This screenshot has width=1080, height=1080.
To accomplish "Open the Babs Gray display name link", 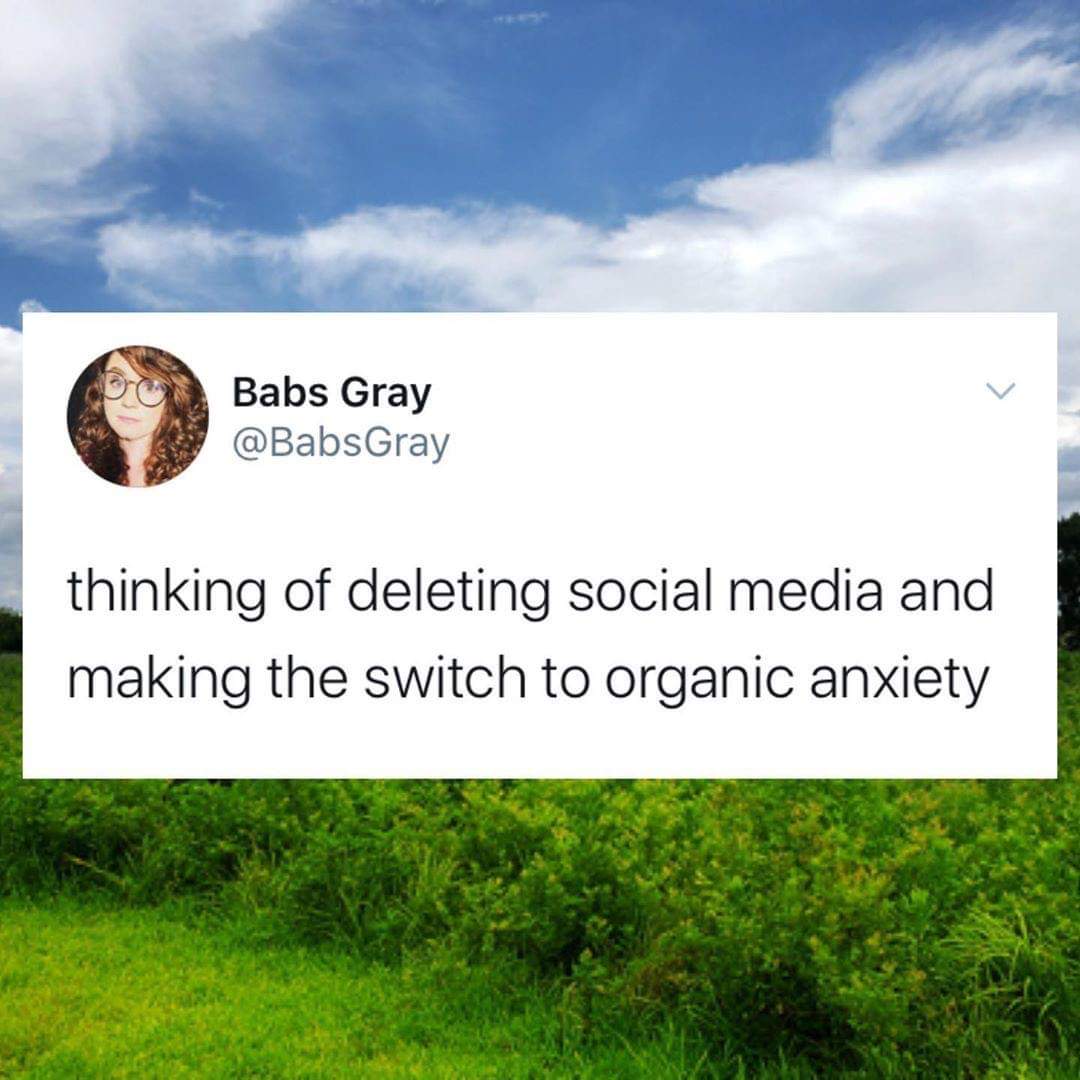I will click(x=332, y=393).
